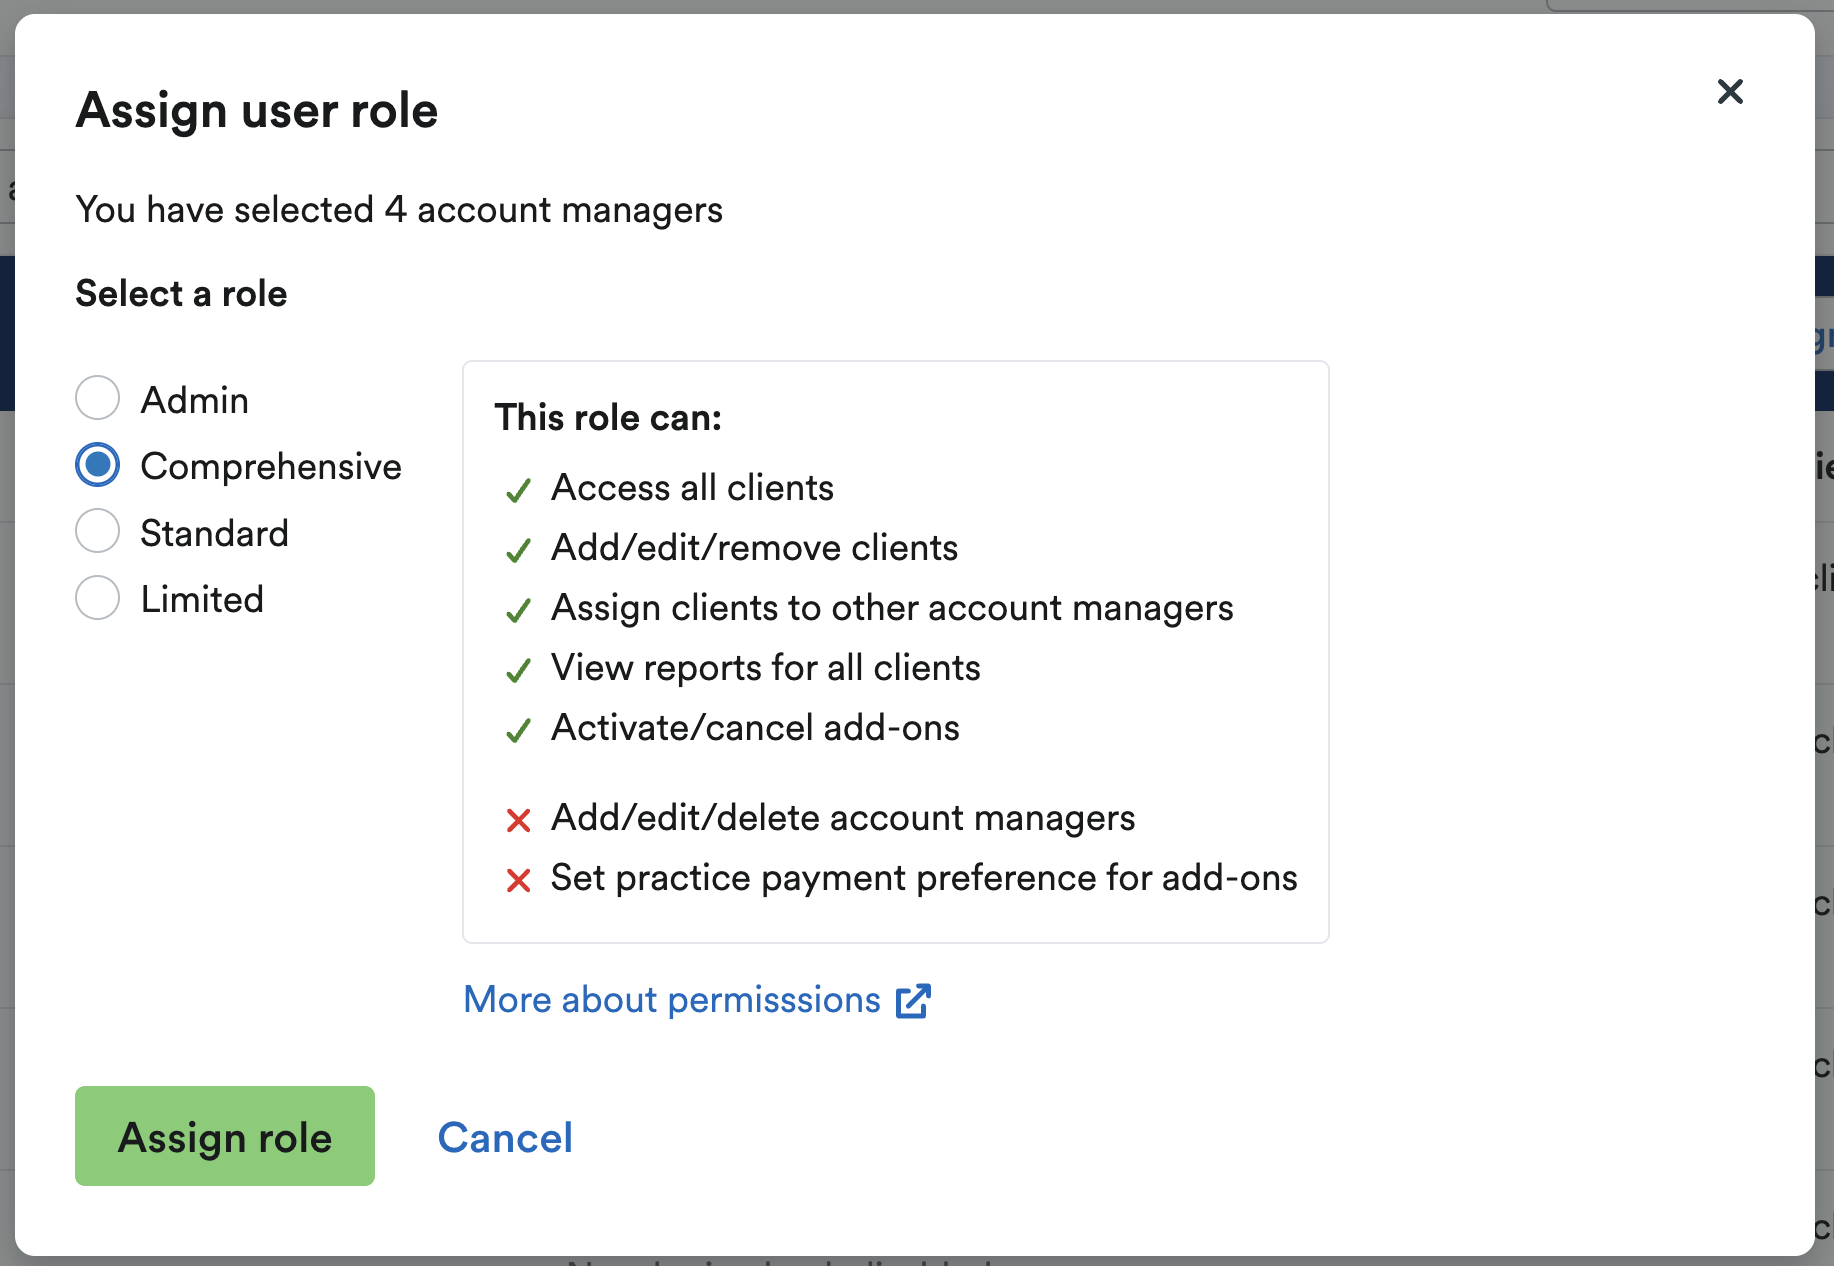Image resolution: width=1834 pixels, height=1266 pixels.
Task: Click the 'Limited' role label text
Action: tap(202, 599)
